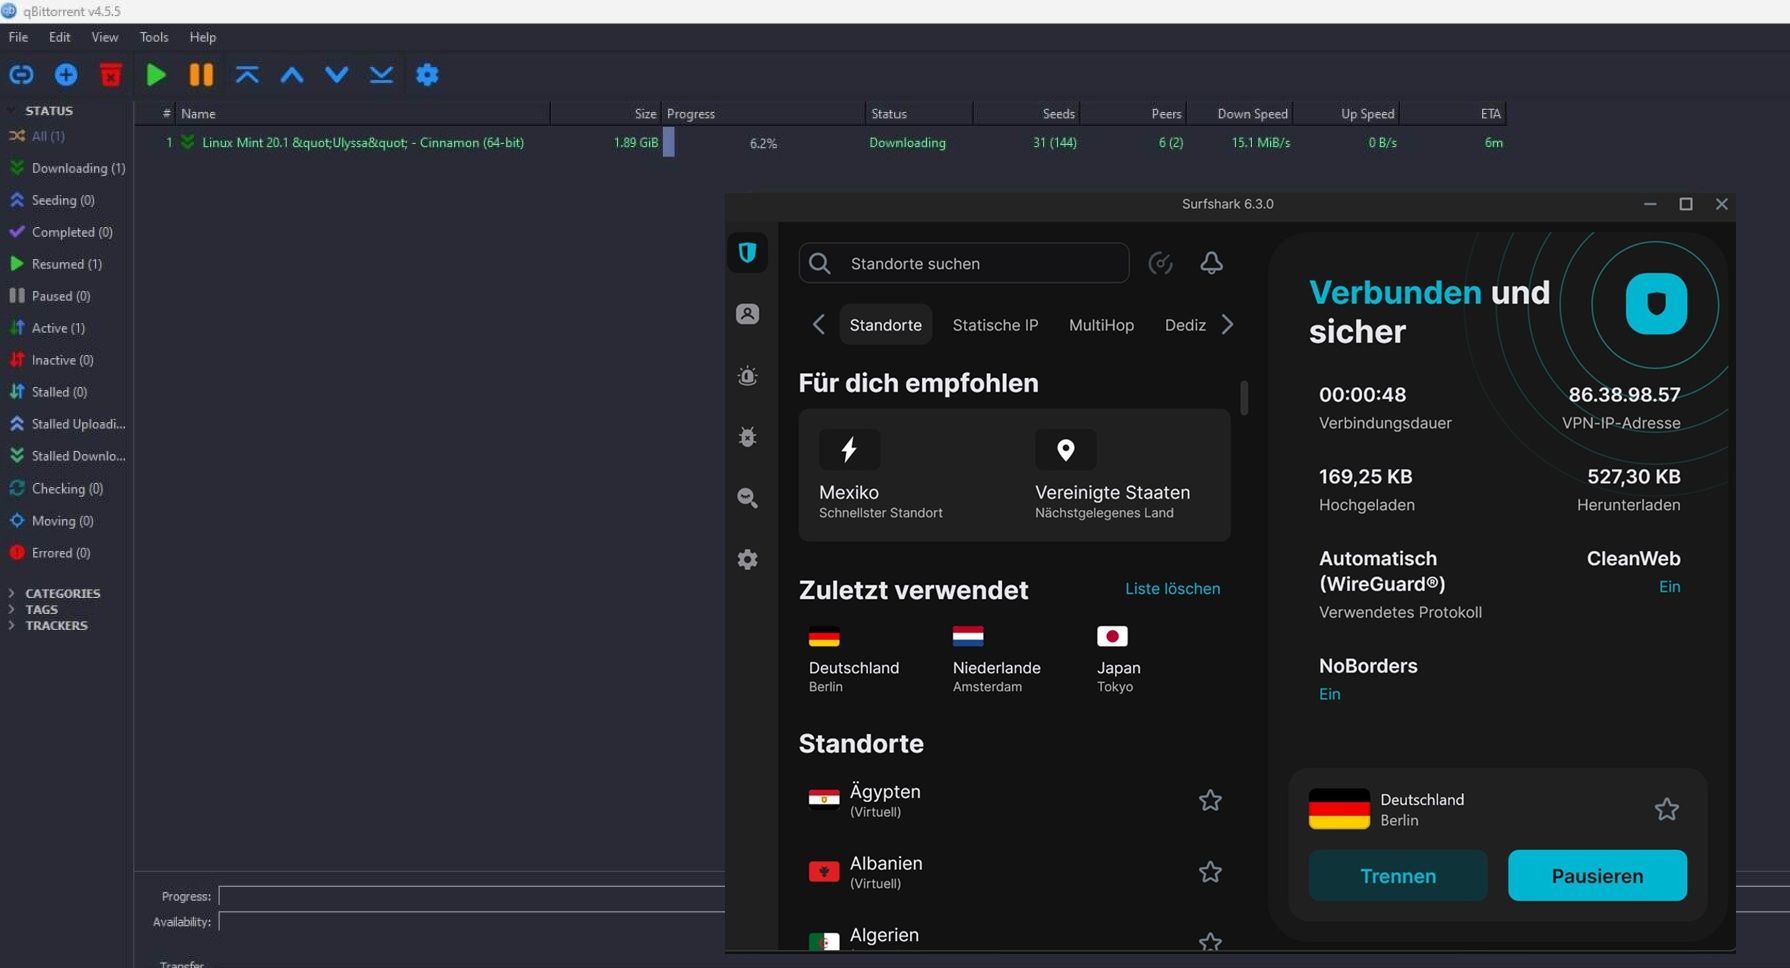Pause all torrents via toolbar

tap(200, 74)
